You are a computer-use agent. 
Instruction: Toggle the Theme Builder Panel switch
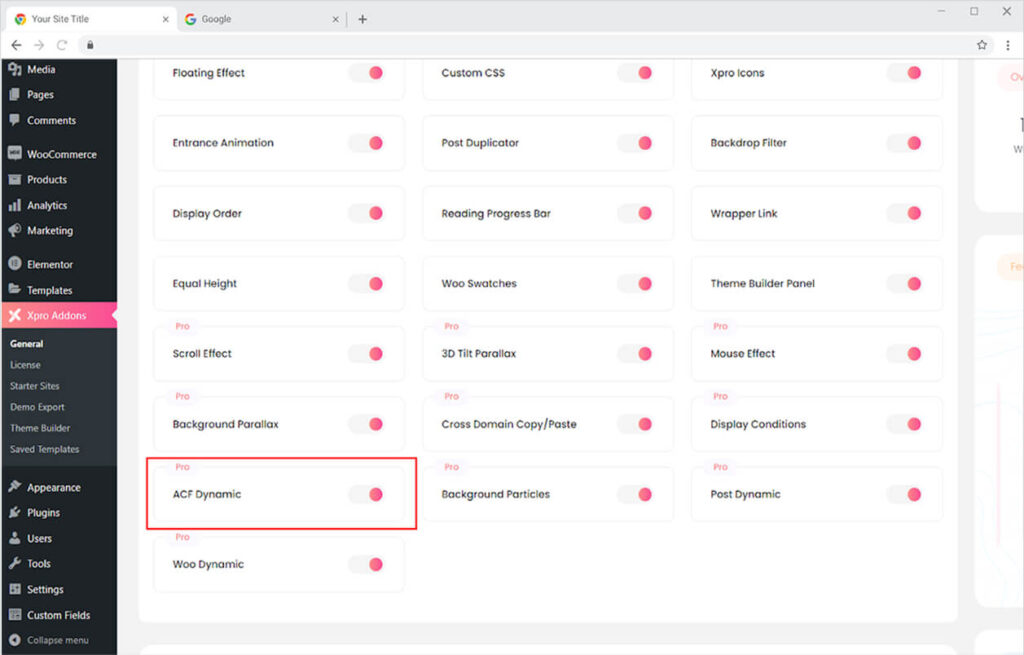tap(904, 284)
